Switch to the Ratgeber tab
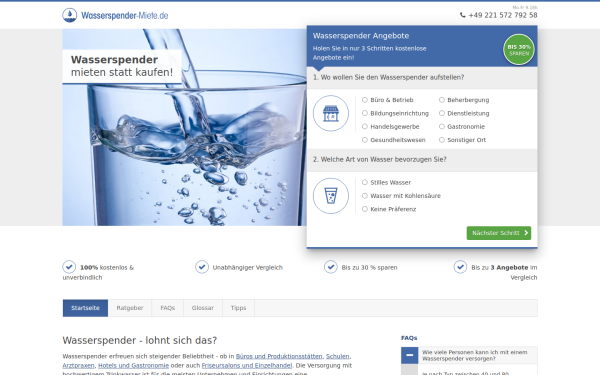The width and height of the screenshot is (600, 375). pos(130,308)
